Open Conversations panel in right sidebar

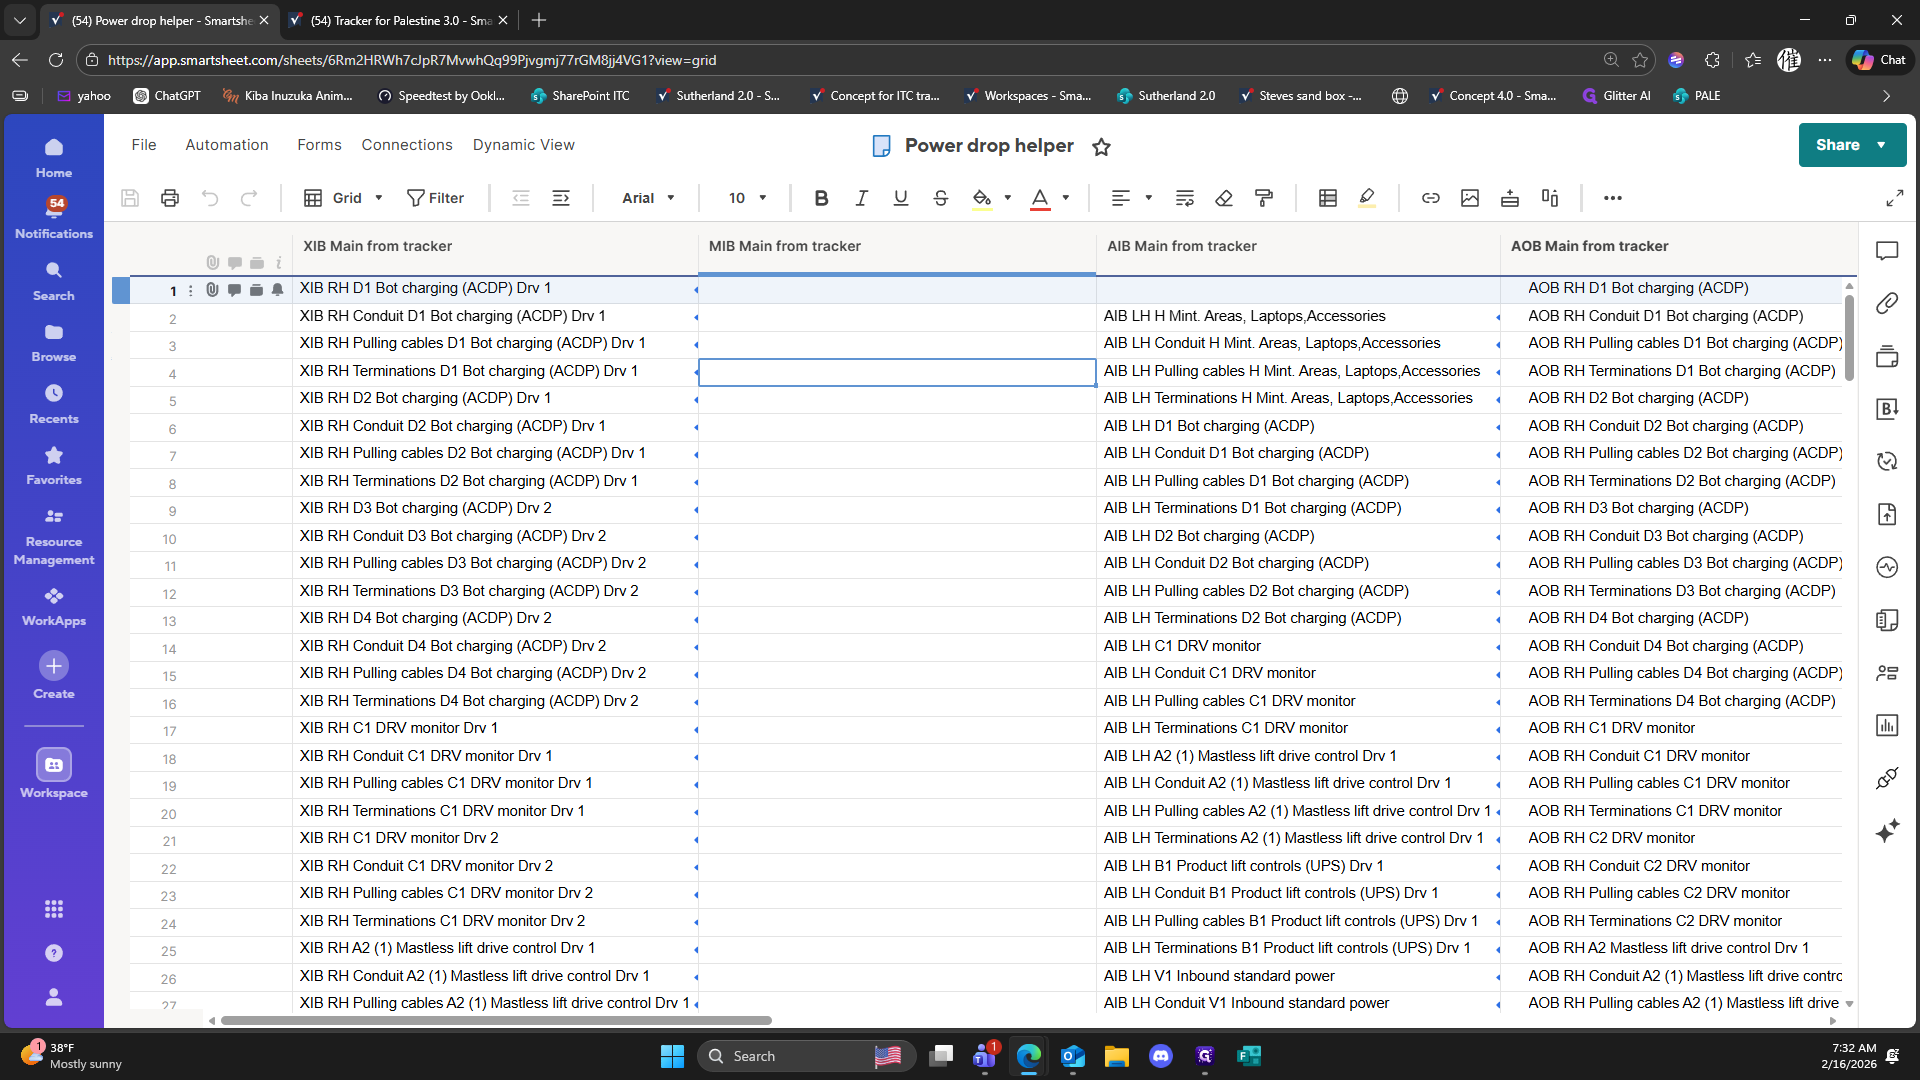pyautogui.click(x=1887, y=251)
